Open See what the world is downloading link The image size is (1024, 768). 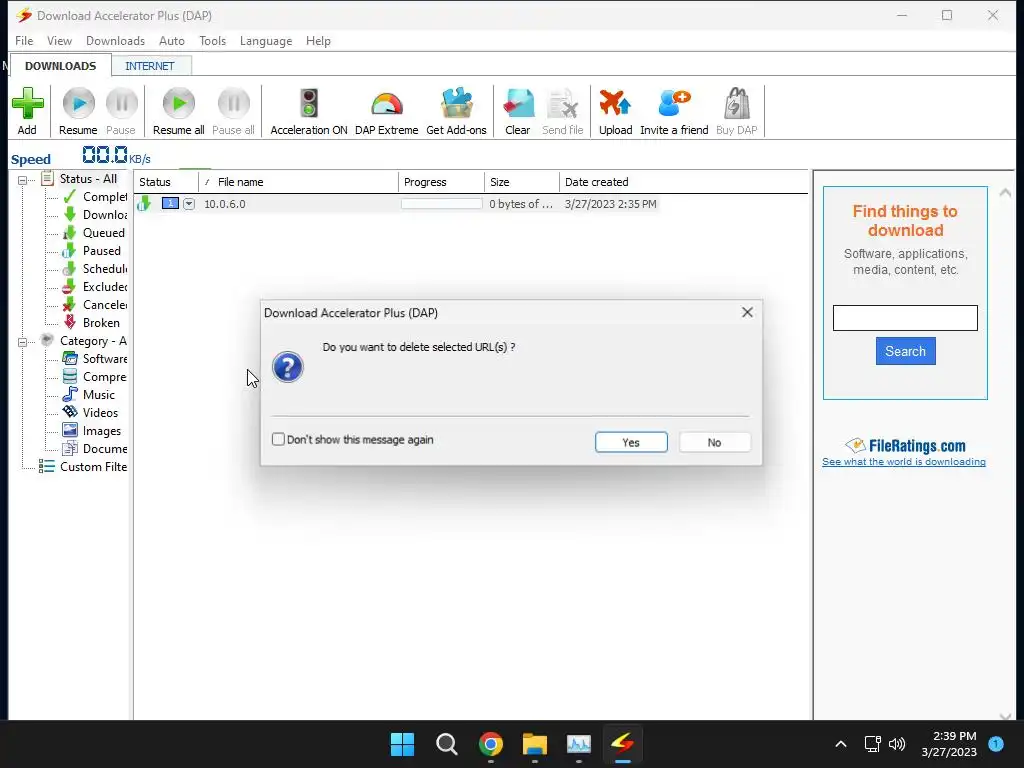[x=904, y=462]
